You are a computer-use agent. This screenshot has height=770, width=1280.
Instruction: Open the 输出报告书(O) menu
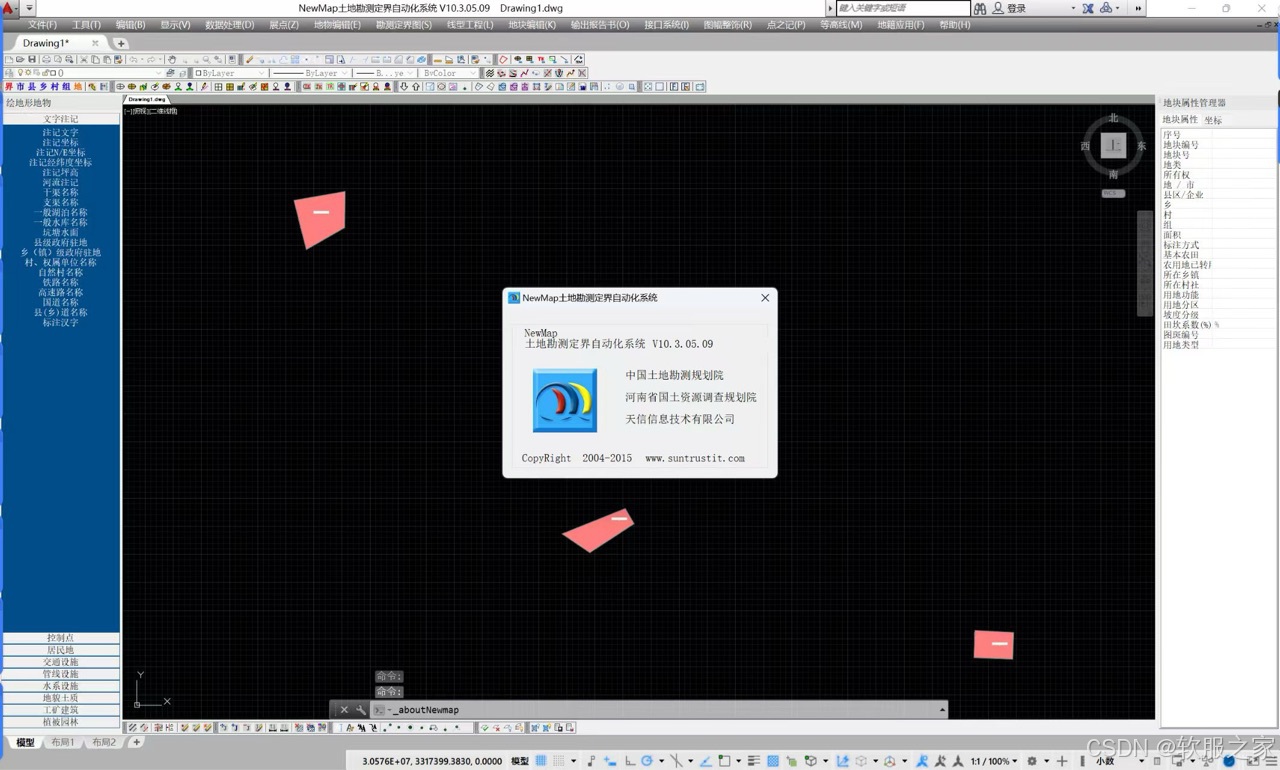(x=600, y=25)
